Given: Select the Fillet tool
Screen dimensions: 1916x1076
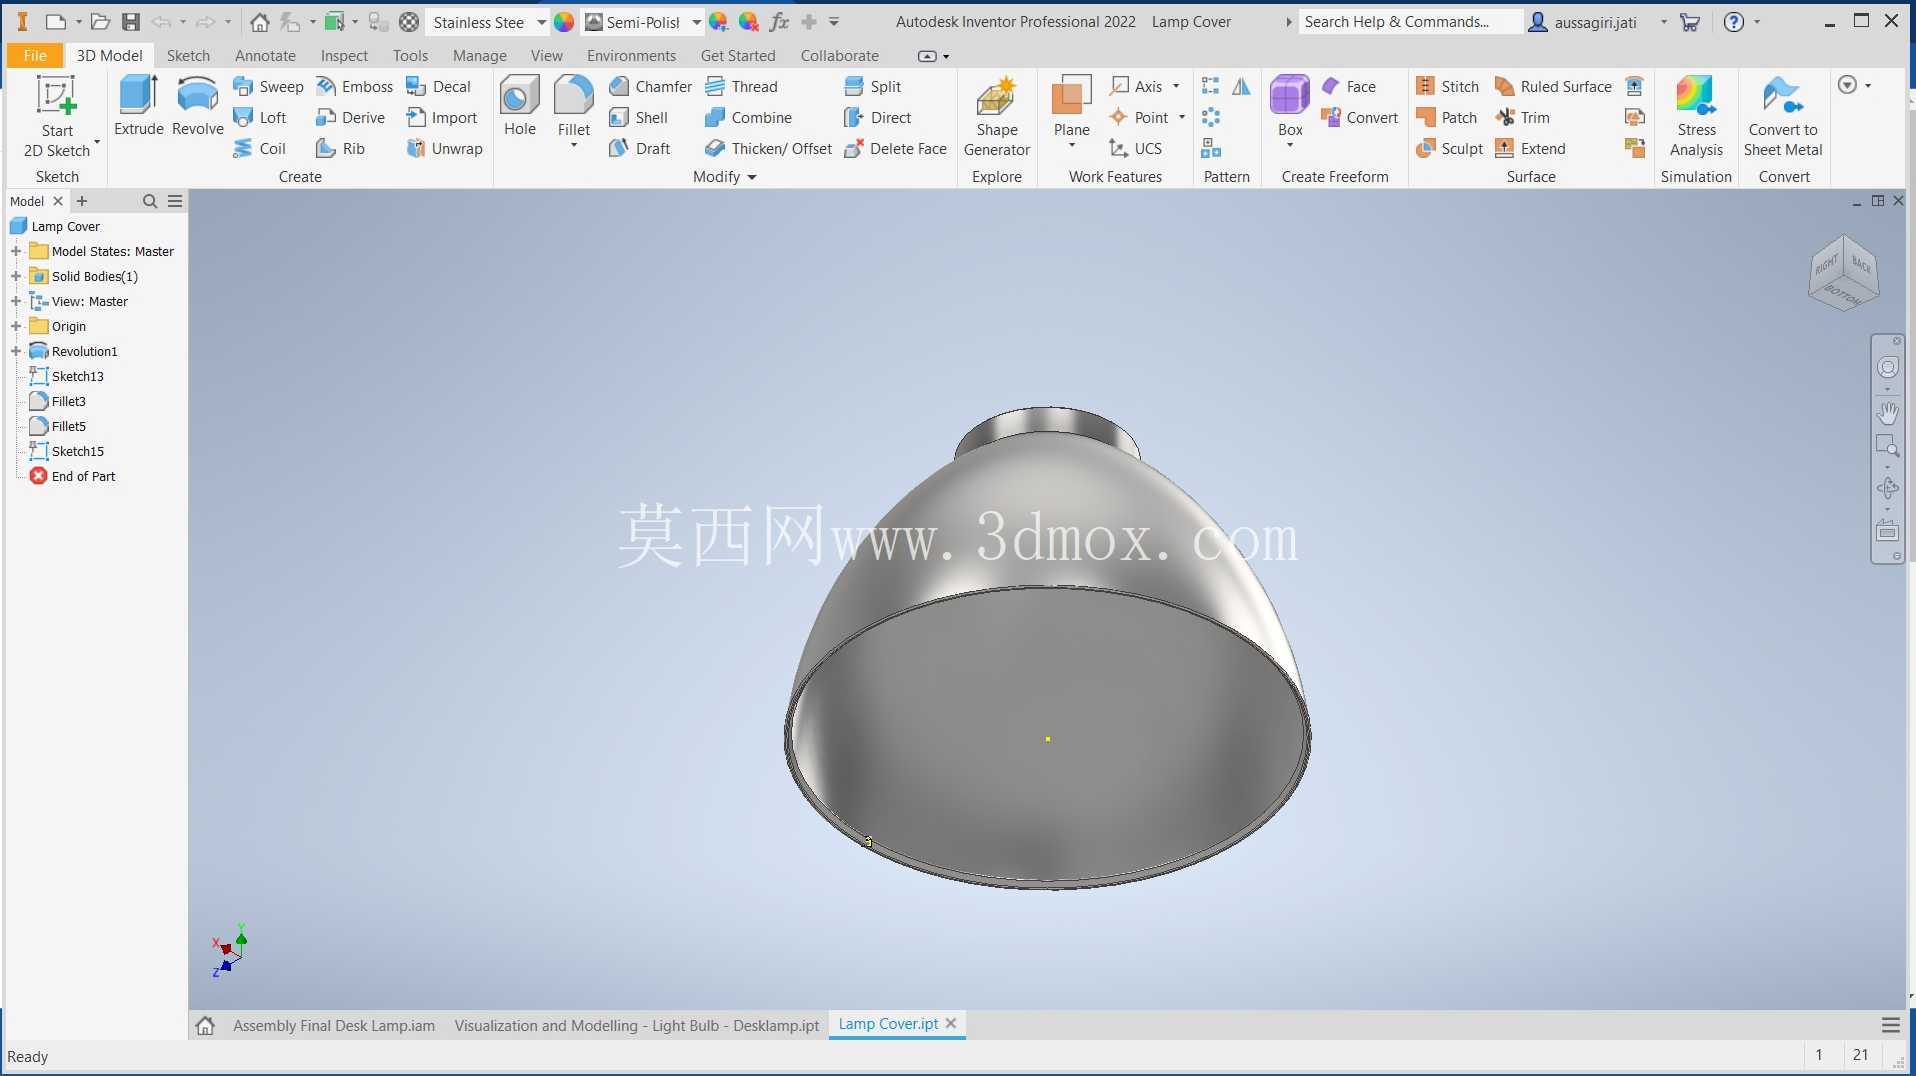Looking at the screenshot, I should [573, 106].
